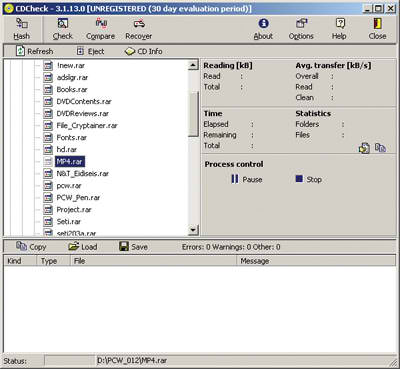Viewport: 400px width, 369px height.
Task: Select PCW_Pen.rar file
Action: click(78, 198)
